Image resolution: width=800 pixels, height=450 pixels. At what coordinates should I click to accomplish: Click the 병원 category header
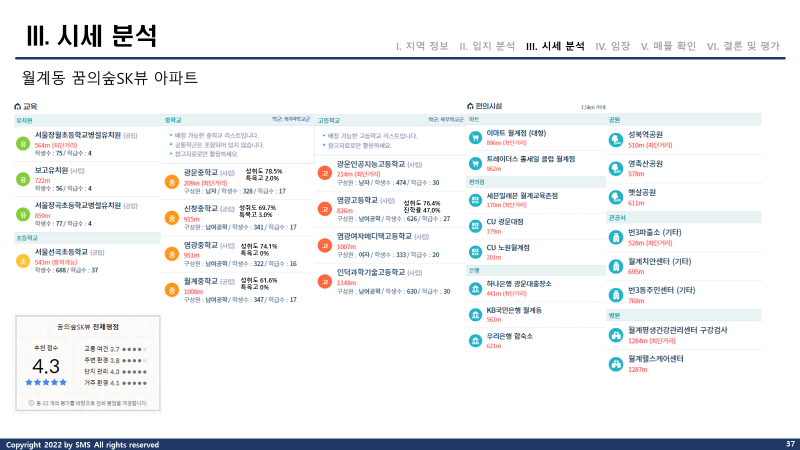(x=684, y=316)
